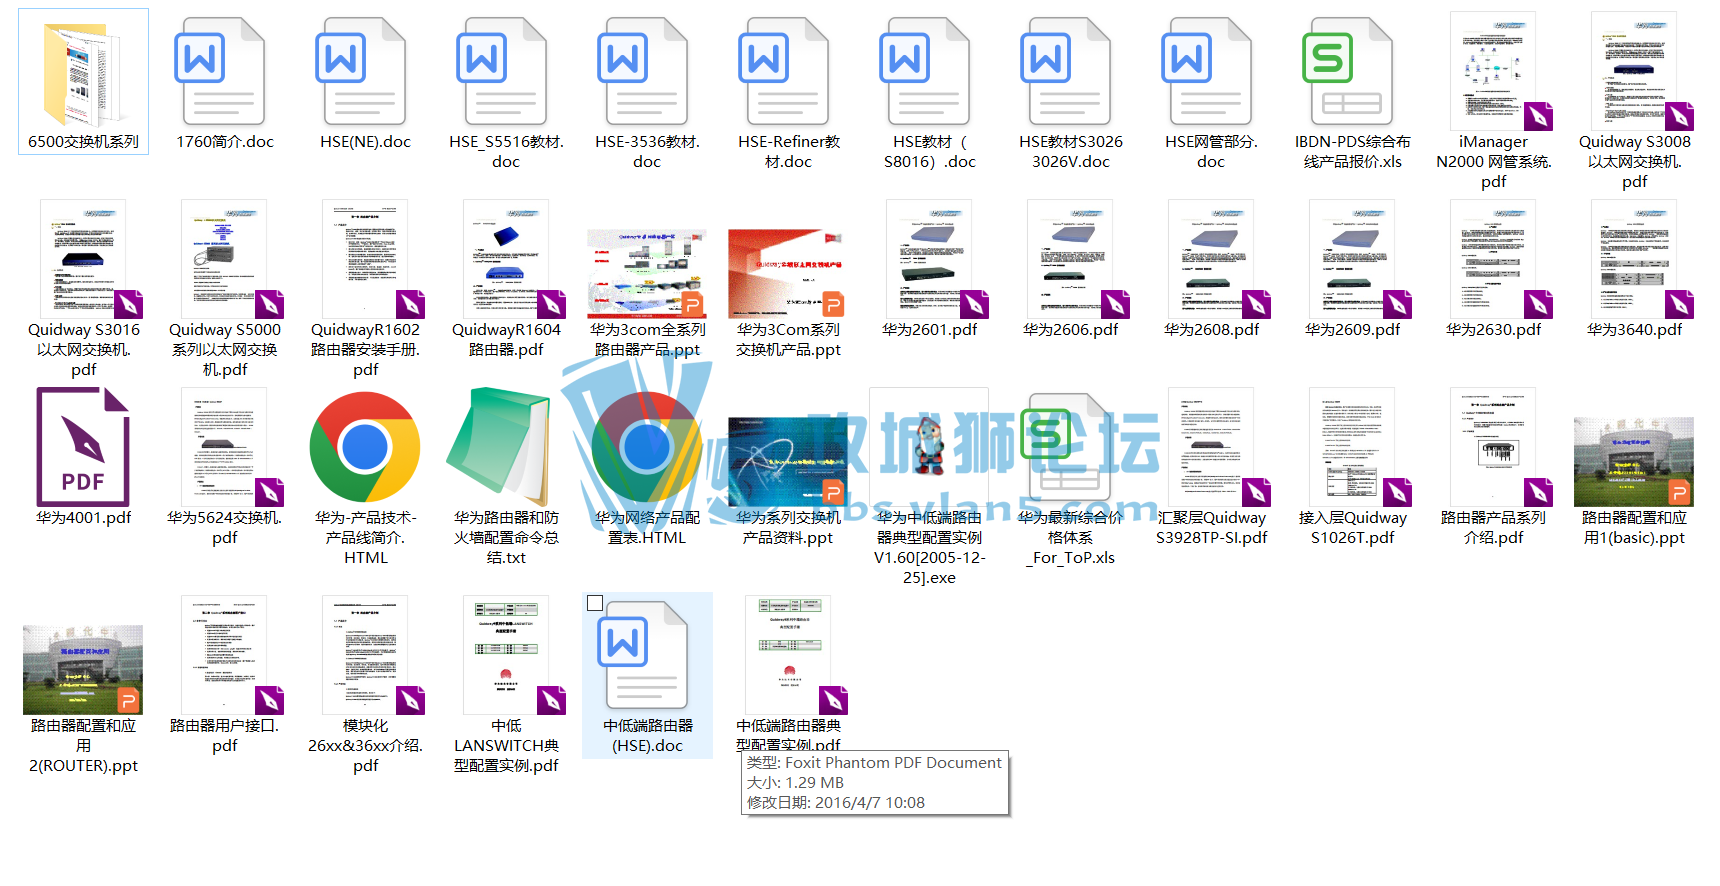Click the file name 华为2601.pdf
The image size is (1720, 886).
[x=929, y=330]
